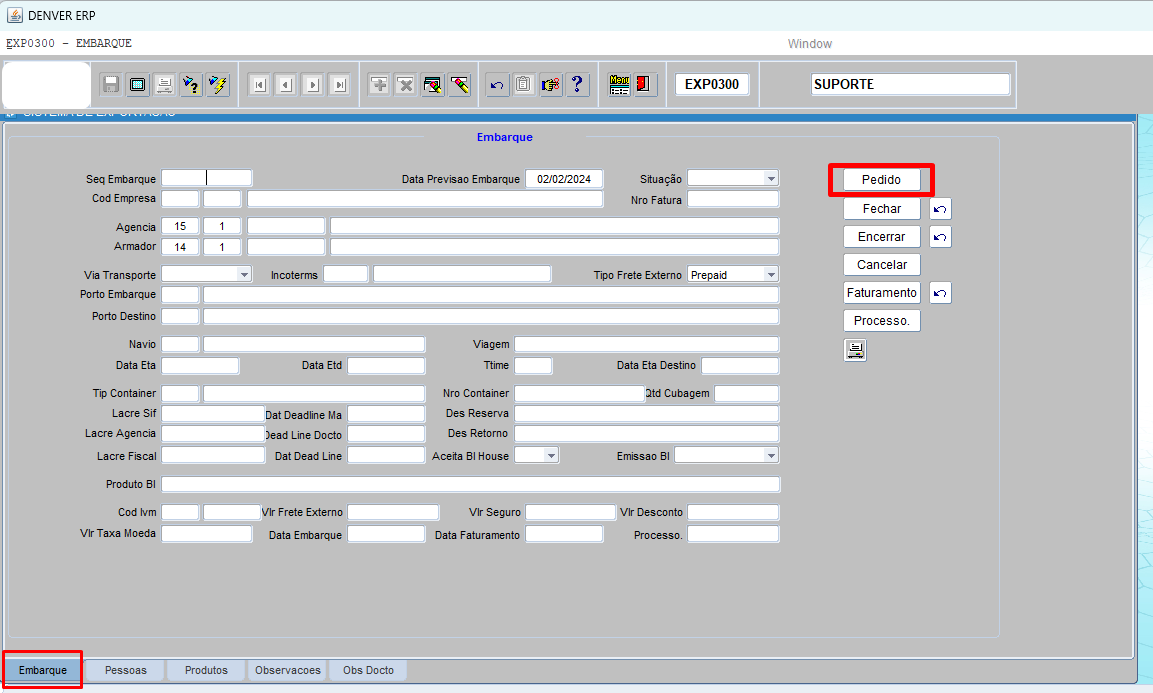This screenshot has height=693, width=1153.
Task: Jump to the last record
Action: [x=339, y=85]
